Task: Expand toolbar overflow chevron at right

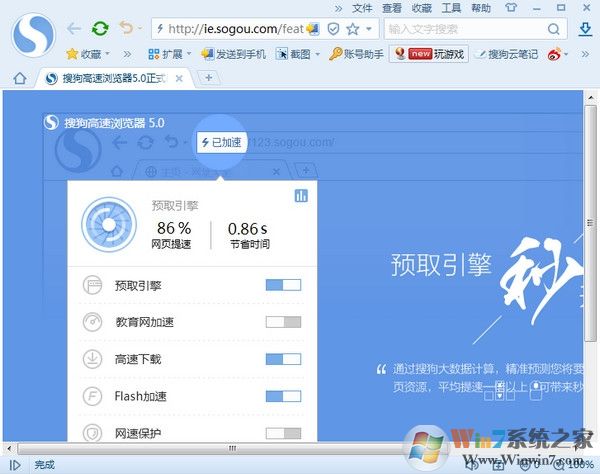Action: click(585, 54)
